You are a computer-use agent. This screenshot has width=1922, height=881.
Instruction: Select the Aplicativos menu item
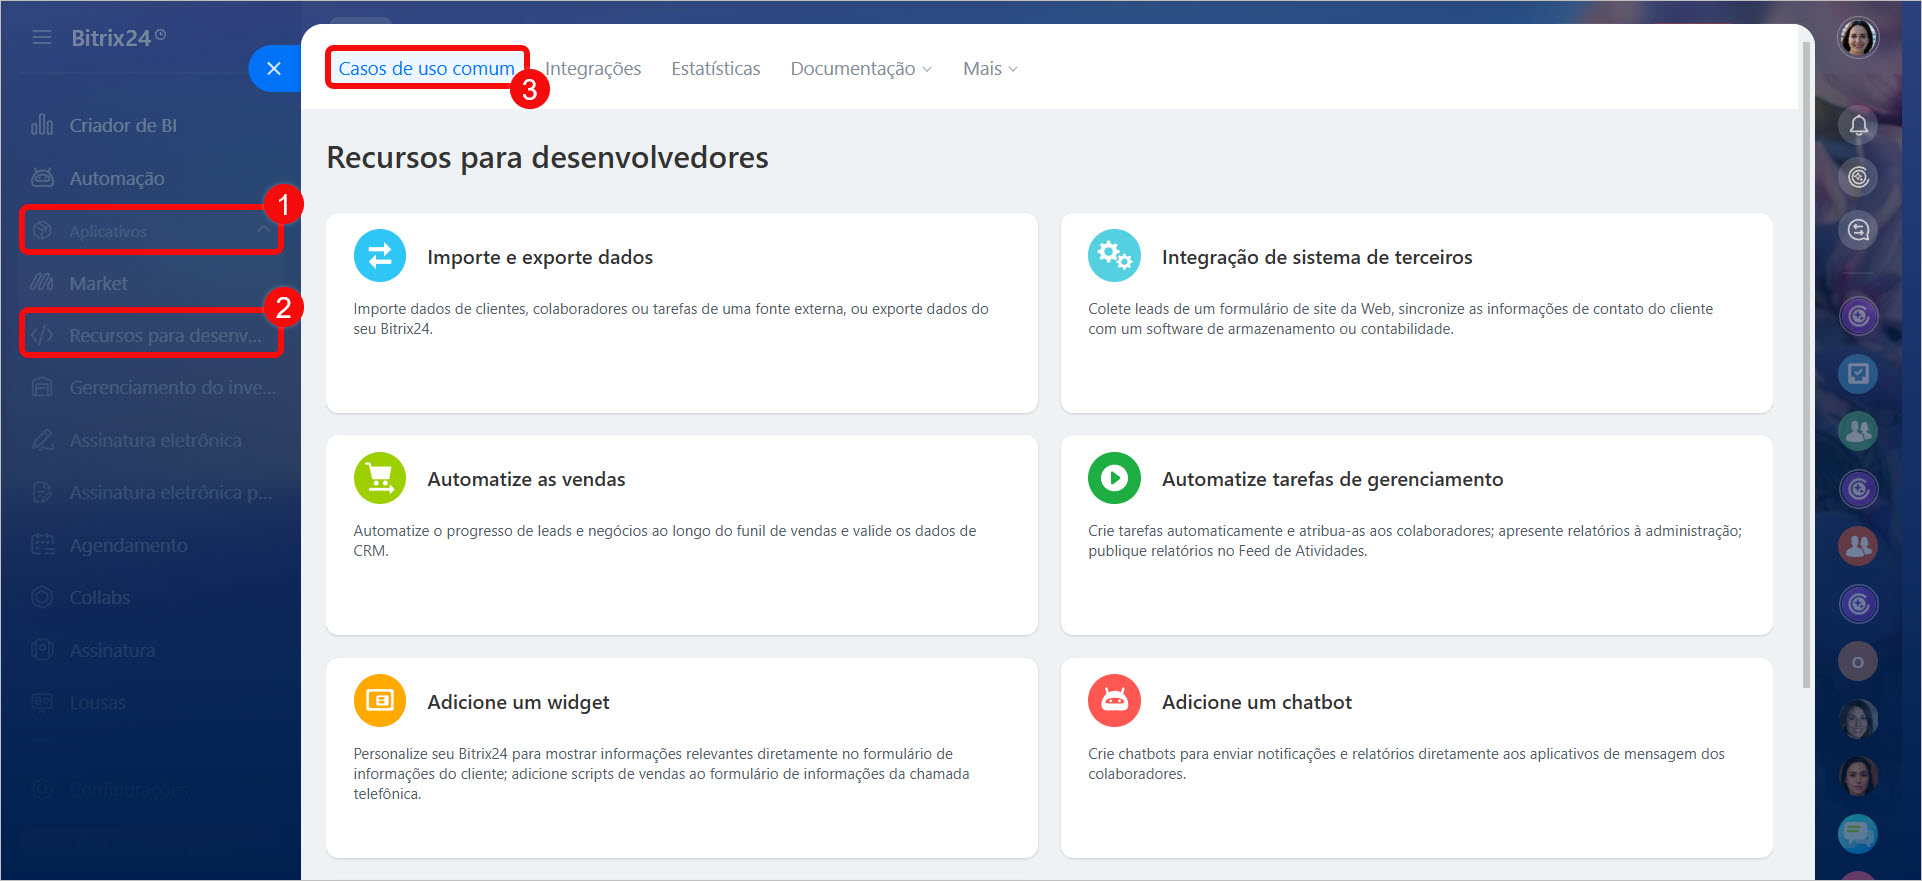[150, 231]
